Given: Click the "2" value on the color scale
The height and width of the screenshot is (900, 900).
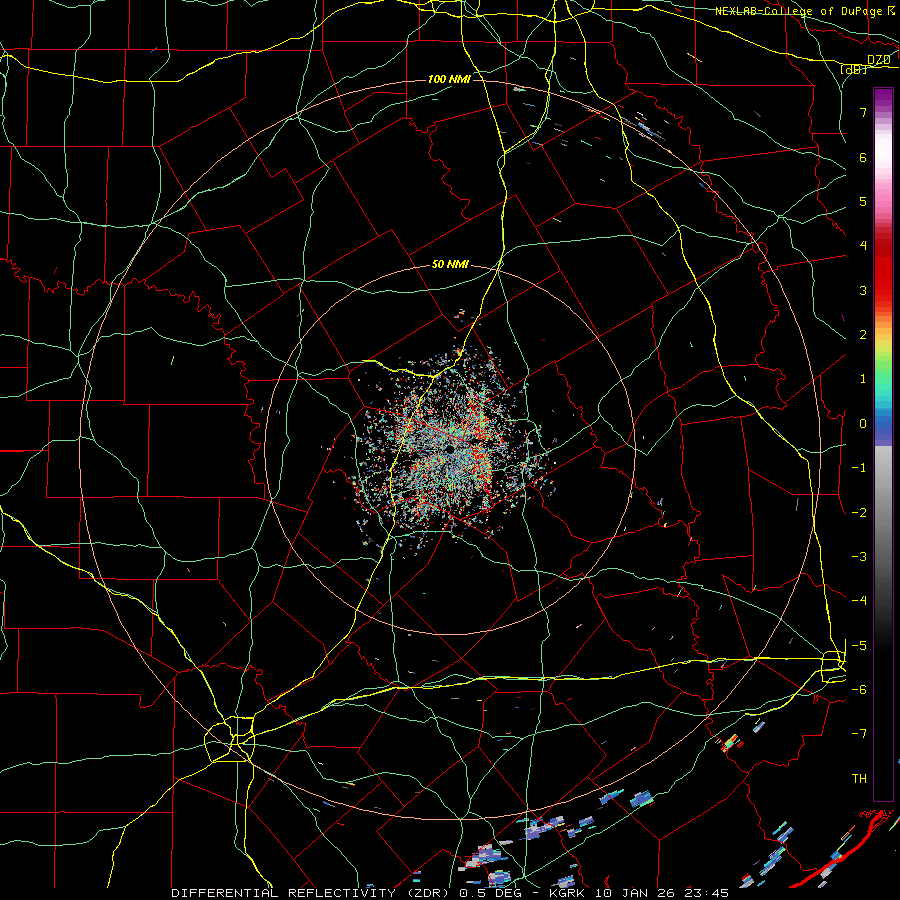Looking at the screenshot, I should pyautogui.click(x=863, y=335).
